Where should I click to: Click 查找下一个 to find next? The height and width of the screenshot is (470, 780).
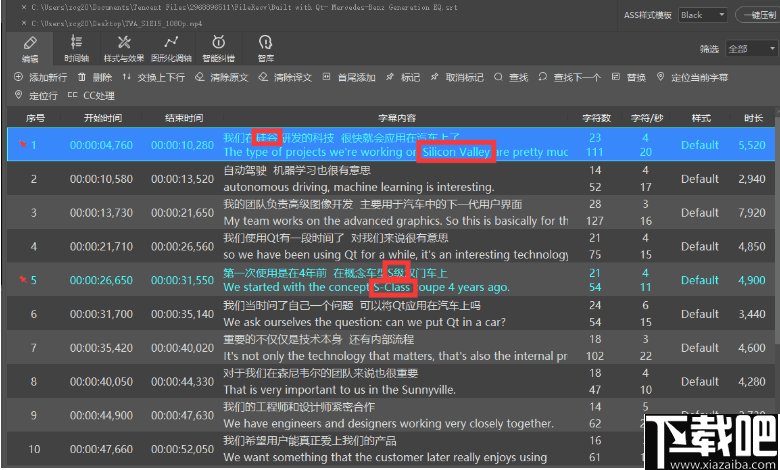click(x=570, y=77)
